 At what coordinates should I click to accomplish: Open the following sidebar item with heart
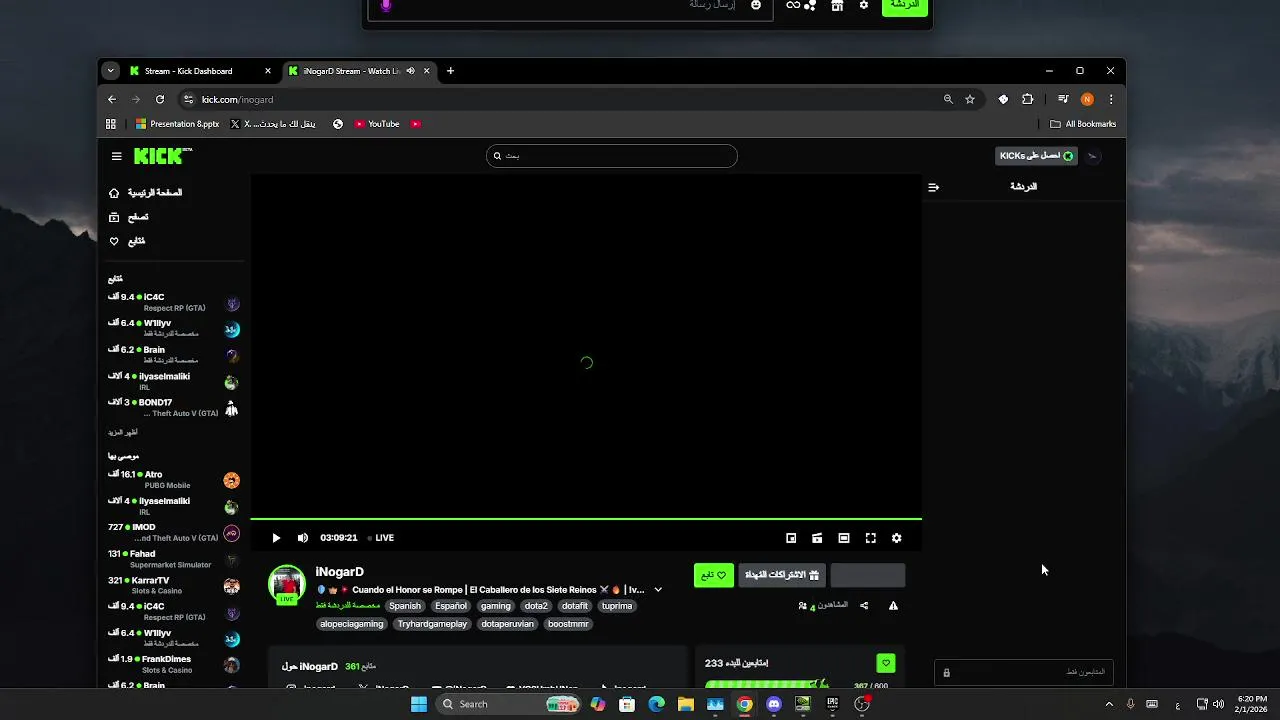point(127,241)
